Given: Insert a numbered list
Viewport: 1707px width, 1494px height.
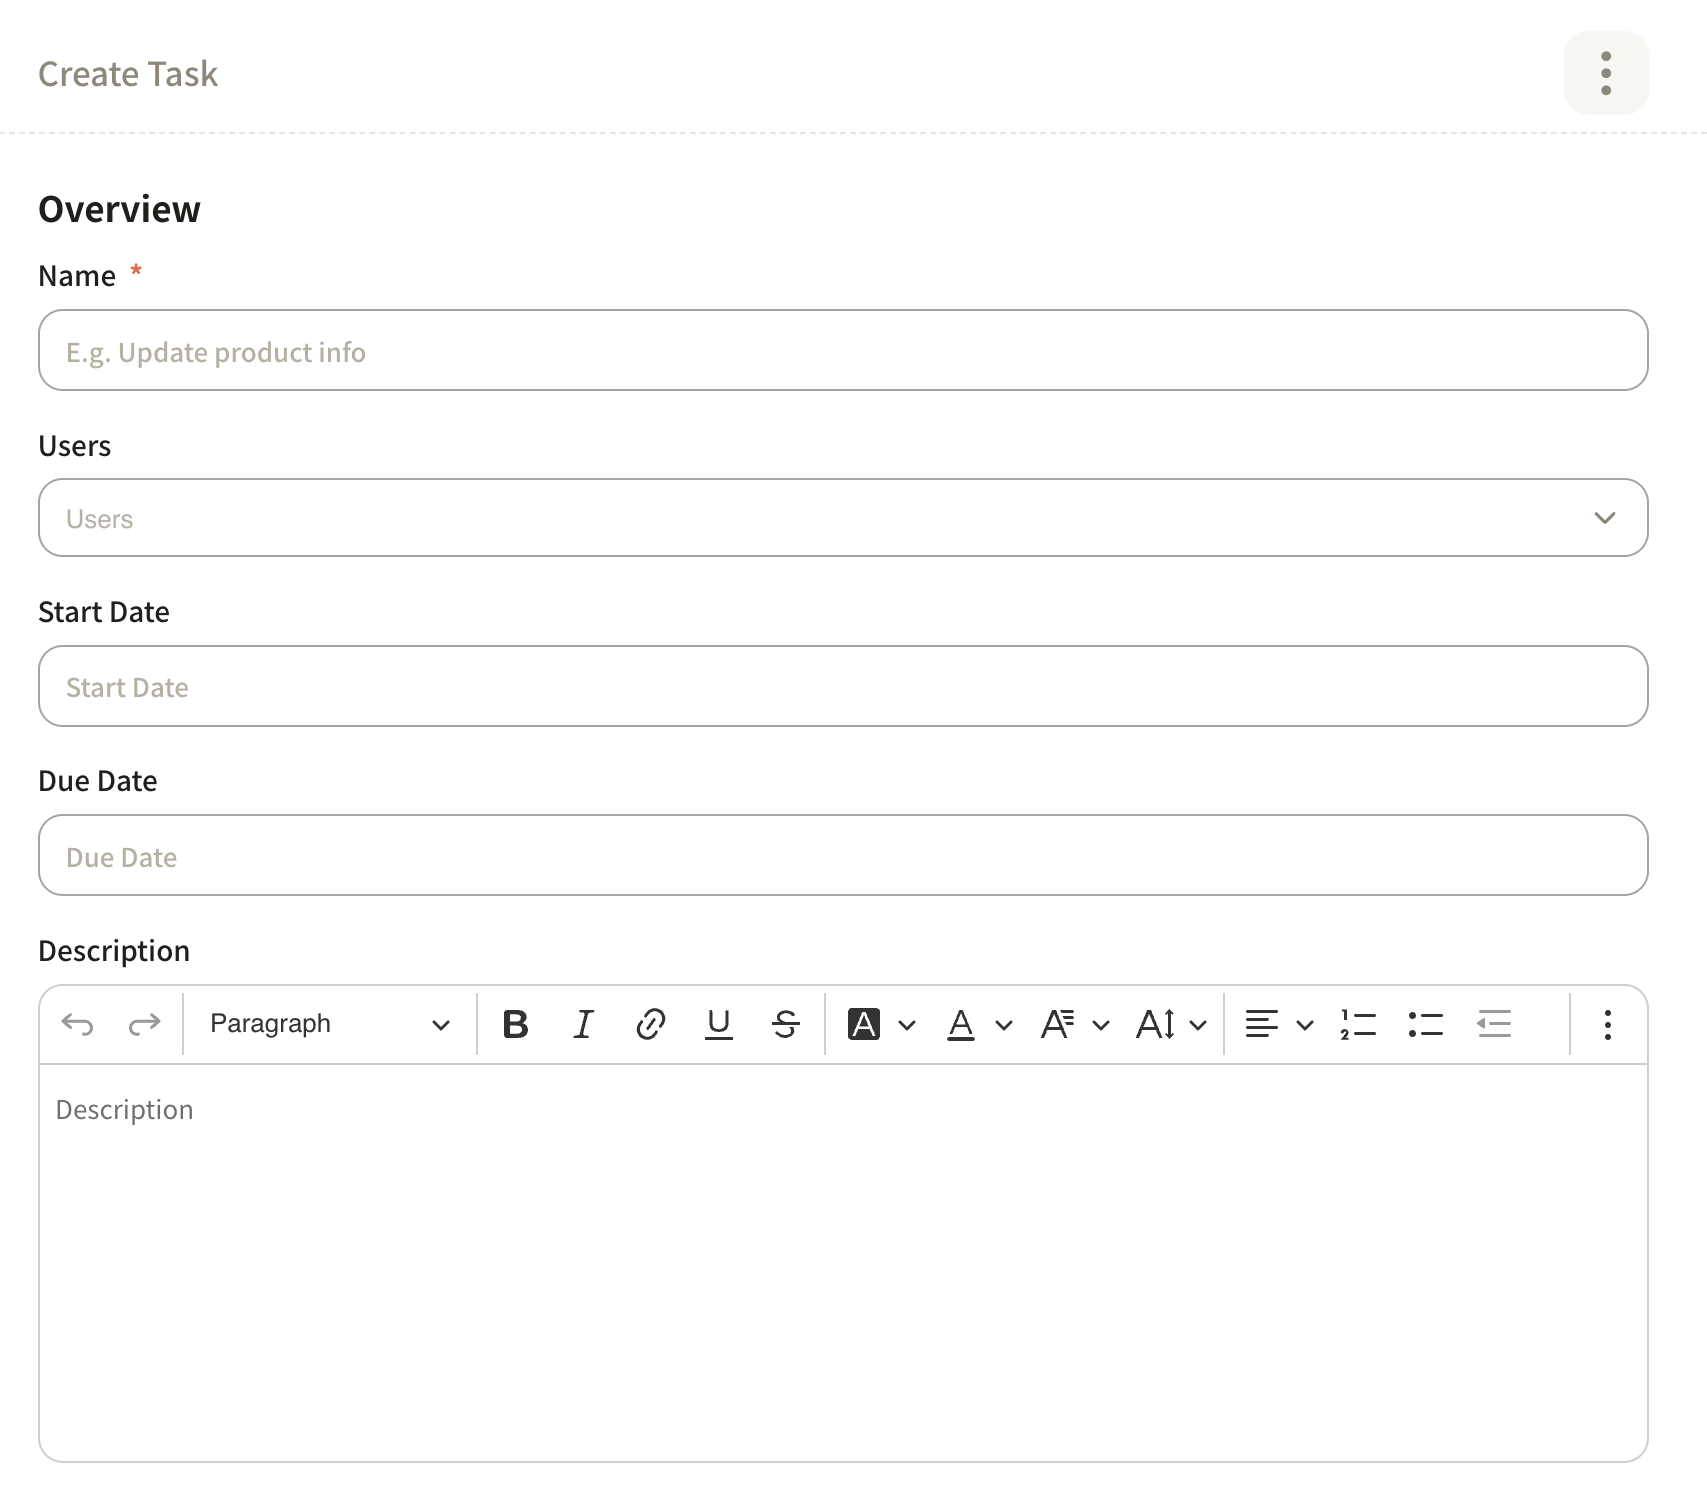Looking at the screenshot, I should click(1358, 1024).
